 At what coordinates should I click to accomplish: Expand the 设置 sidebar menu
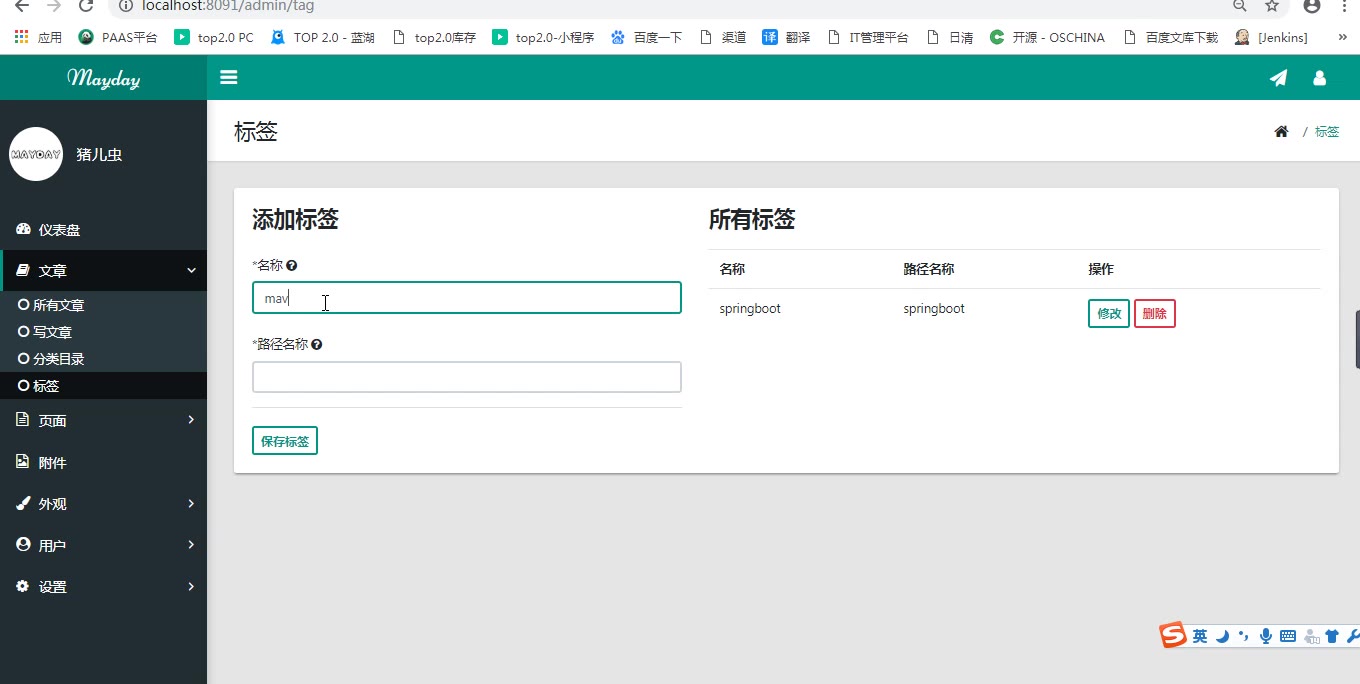coord(103,587)
